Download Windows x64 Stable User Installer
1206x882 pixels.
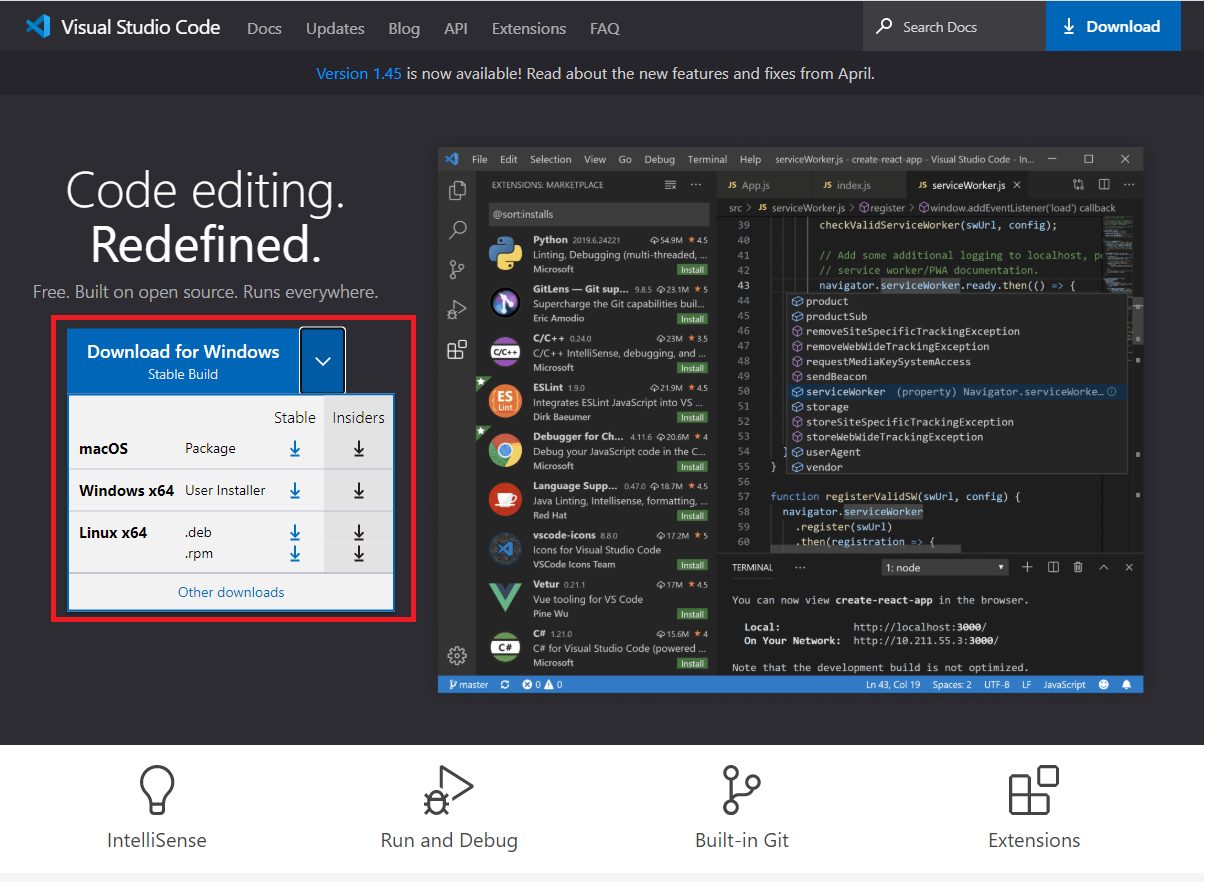tap(295, 491)
